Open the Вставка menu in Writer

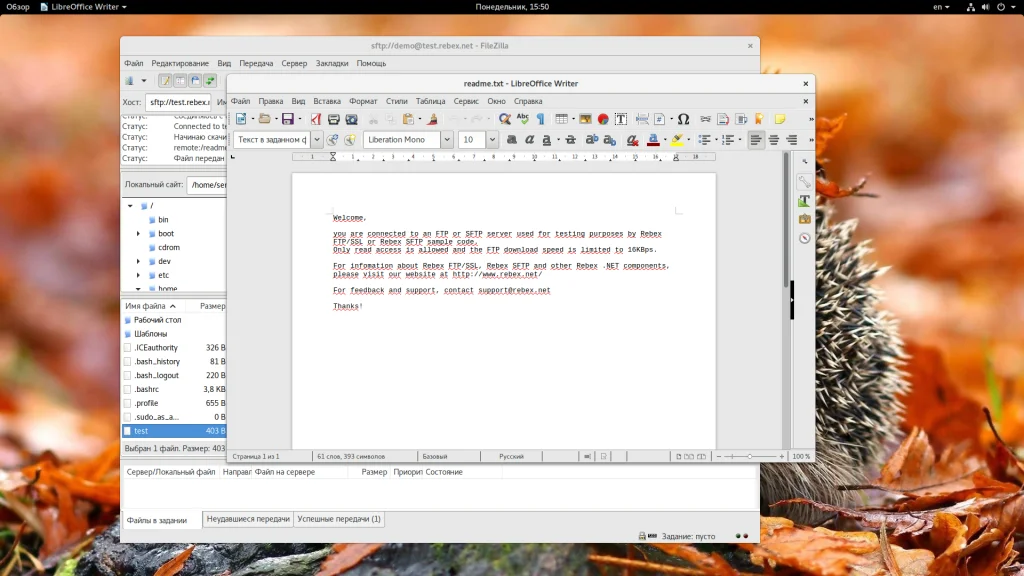click(327, 101)
